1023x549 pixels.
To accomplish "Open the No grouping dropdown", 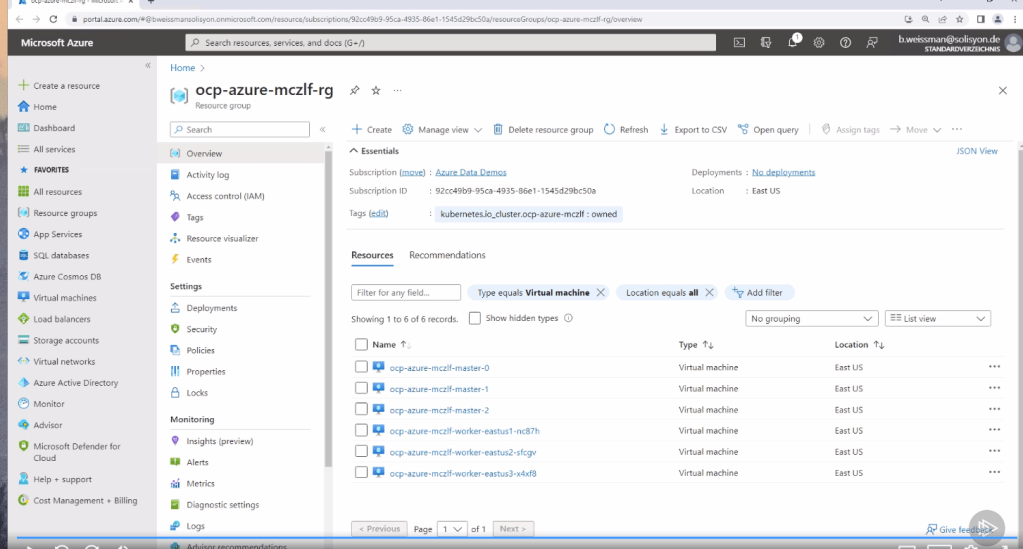I will click(x=812, y=319).
